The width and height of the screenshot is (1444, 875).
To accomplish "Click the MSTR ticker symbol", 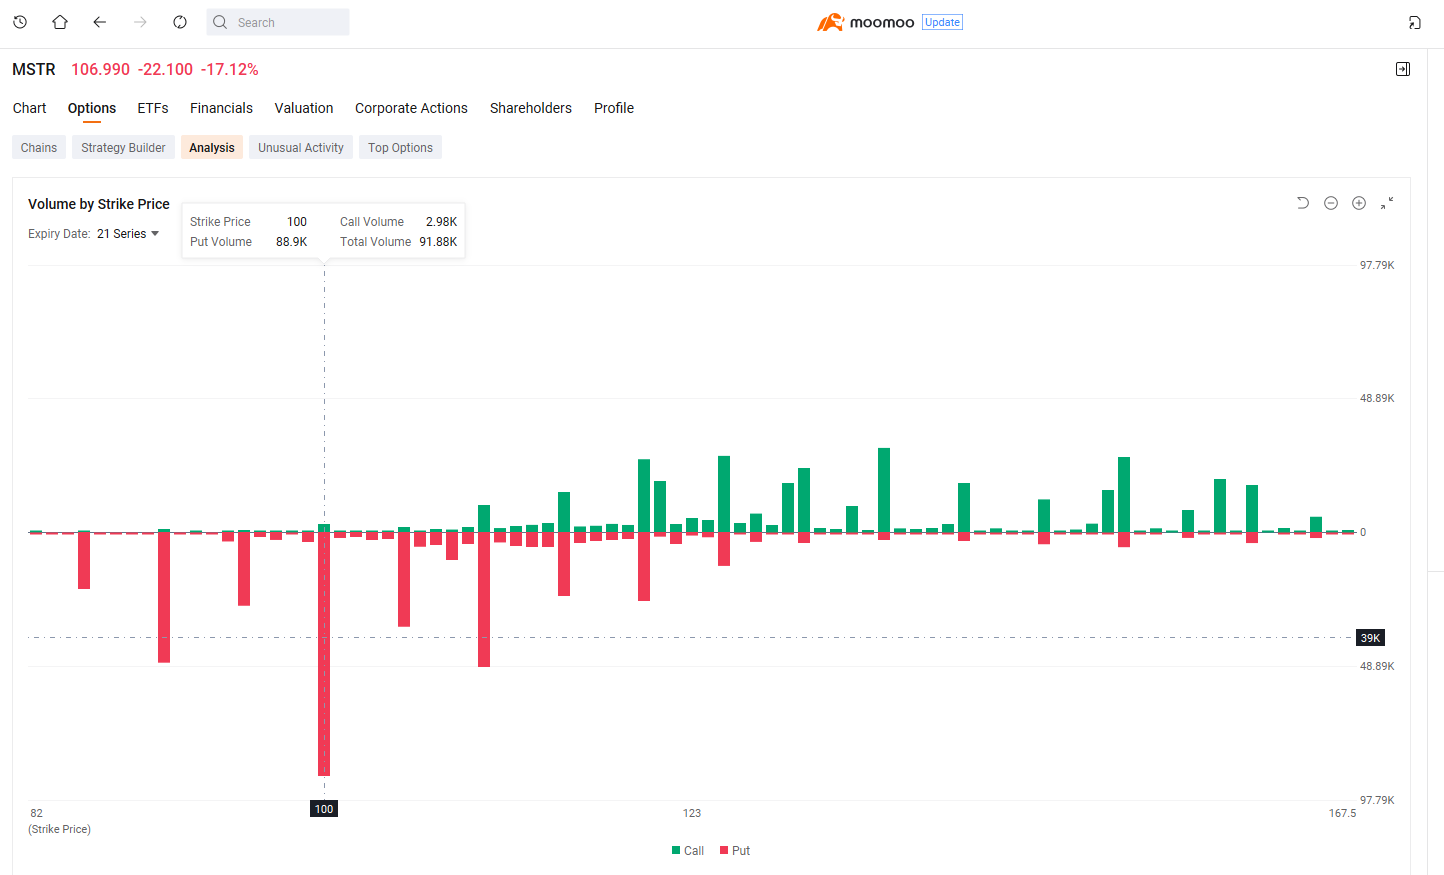I will click(34, 69).
